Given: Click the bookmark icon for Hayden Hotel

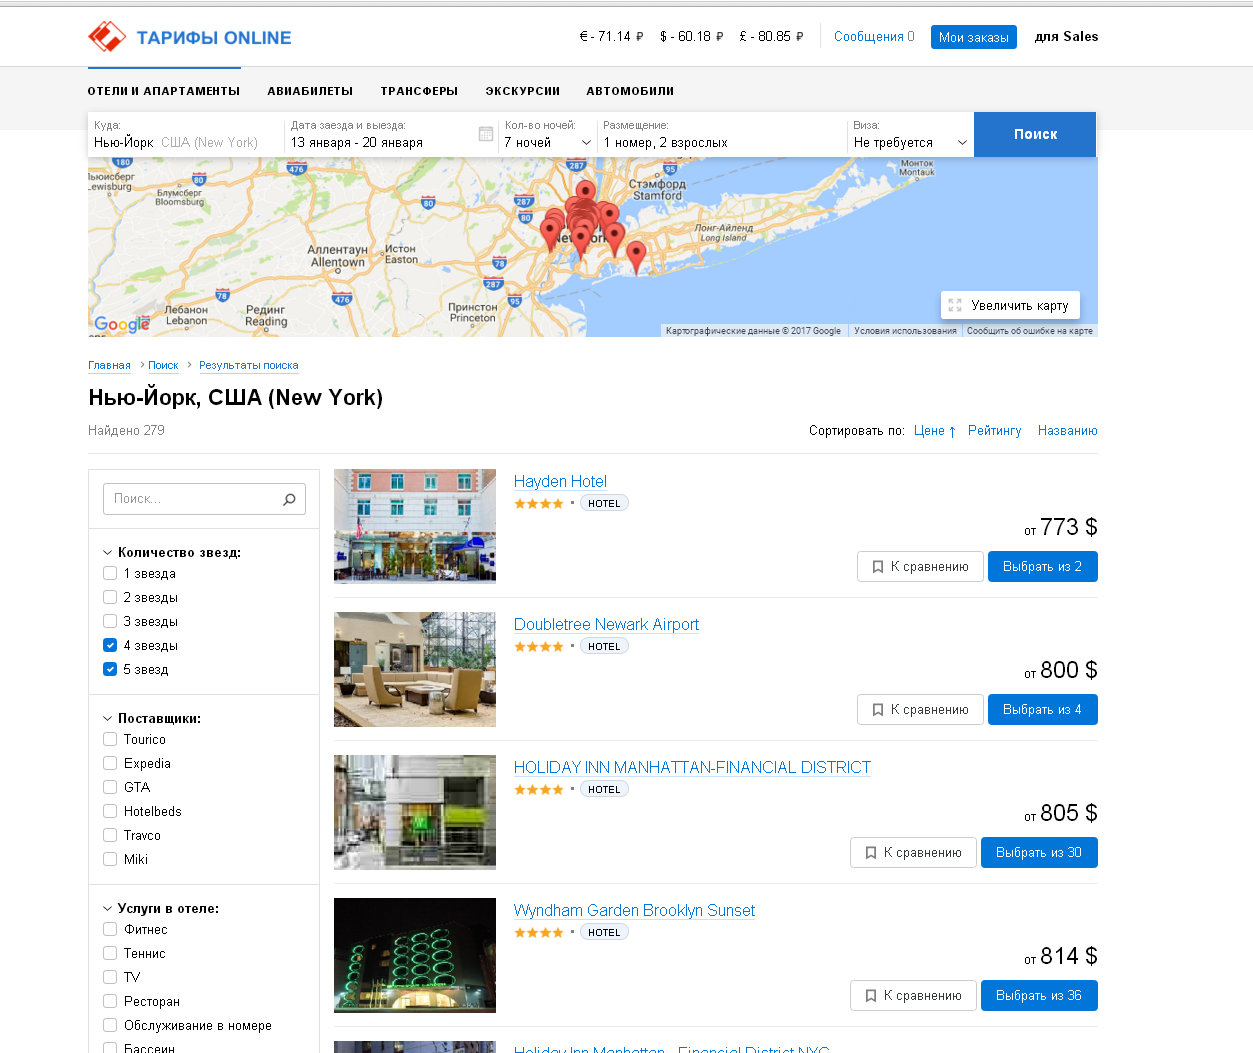Looking at the screenshot, I should click(x=878, y=567).
